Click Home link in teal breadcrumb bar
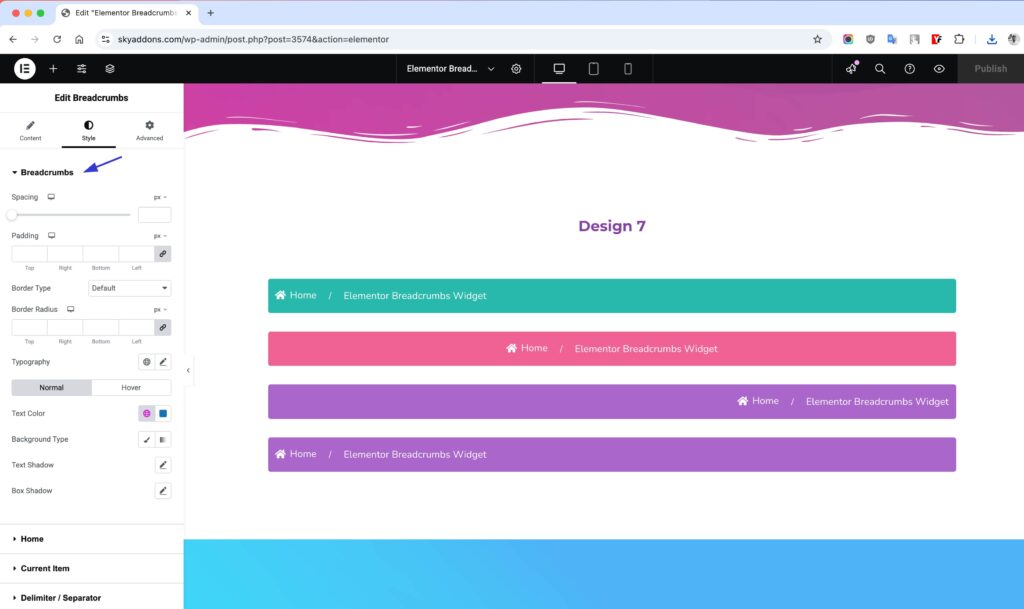 point(296,295)
